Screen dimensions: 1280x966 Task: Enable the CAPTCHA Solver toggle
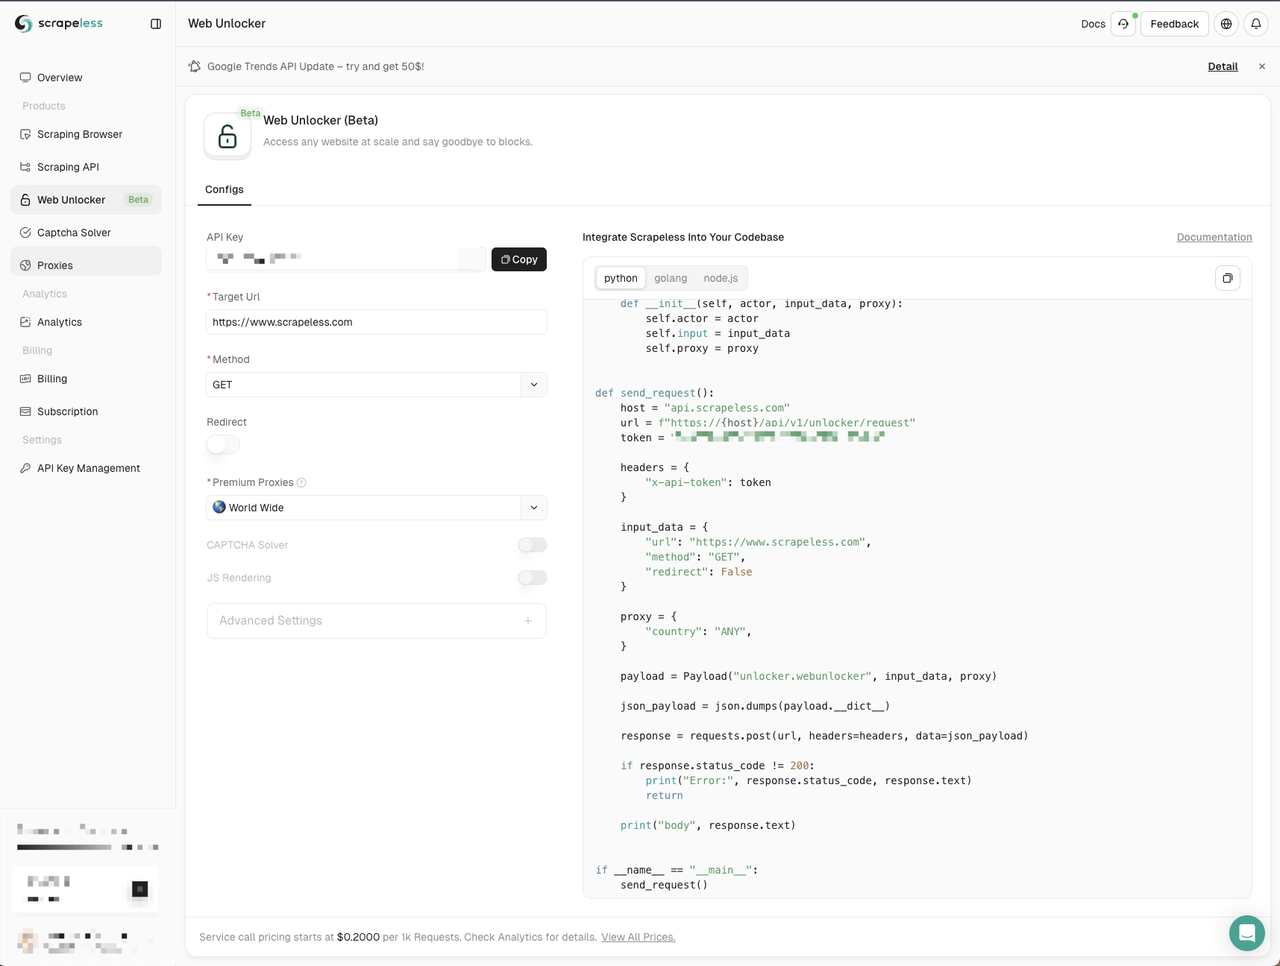(x=532, y=545)
